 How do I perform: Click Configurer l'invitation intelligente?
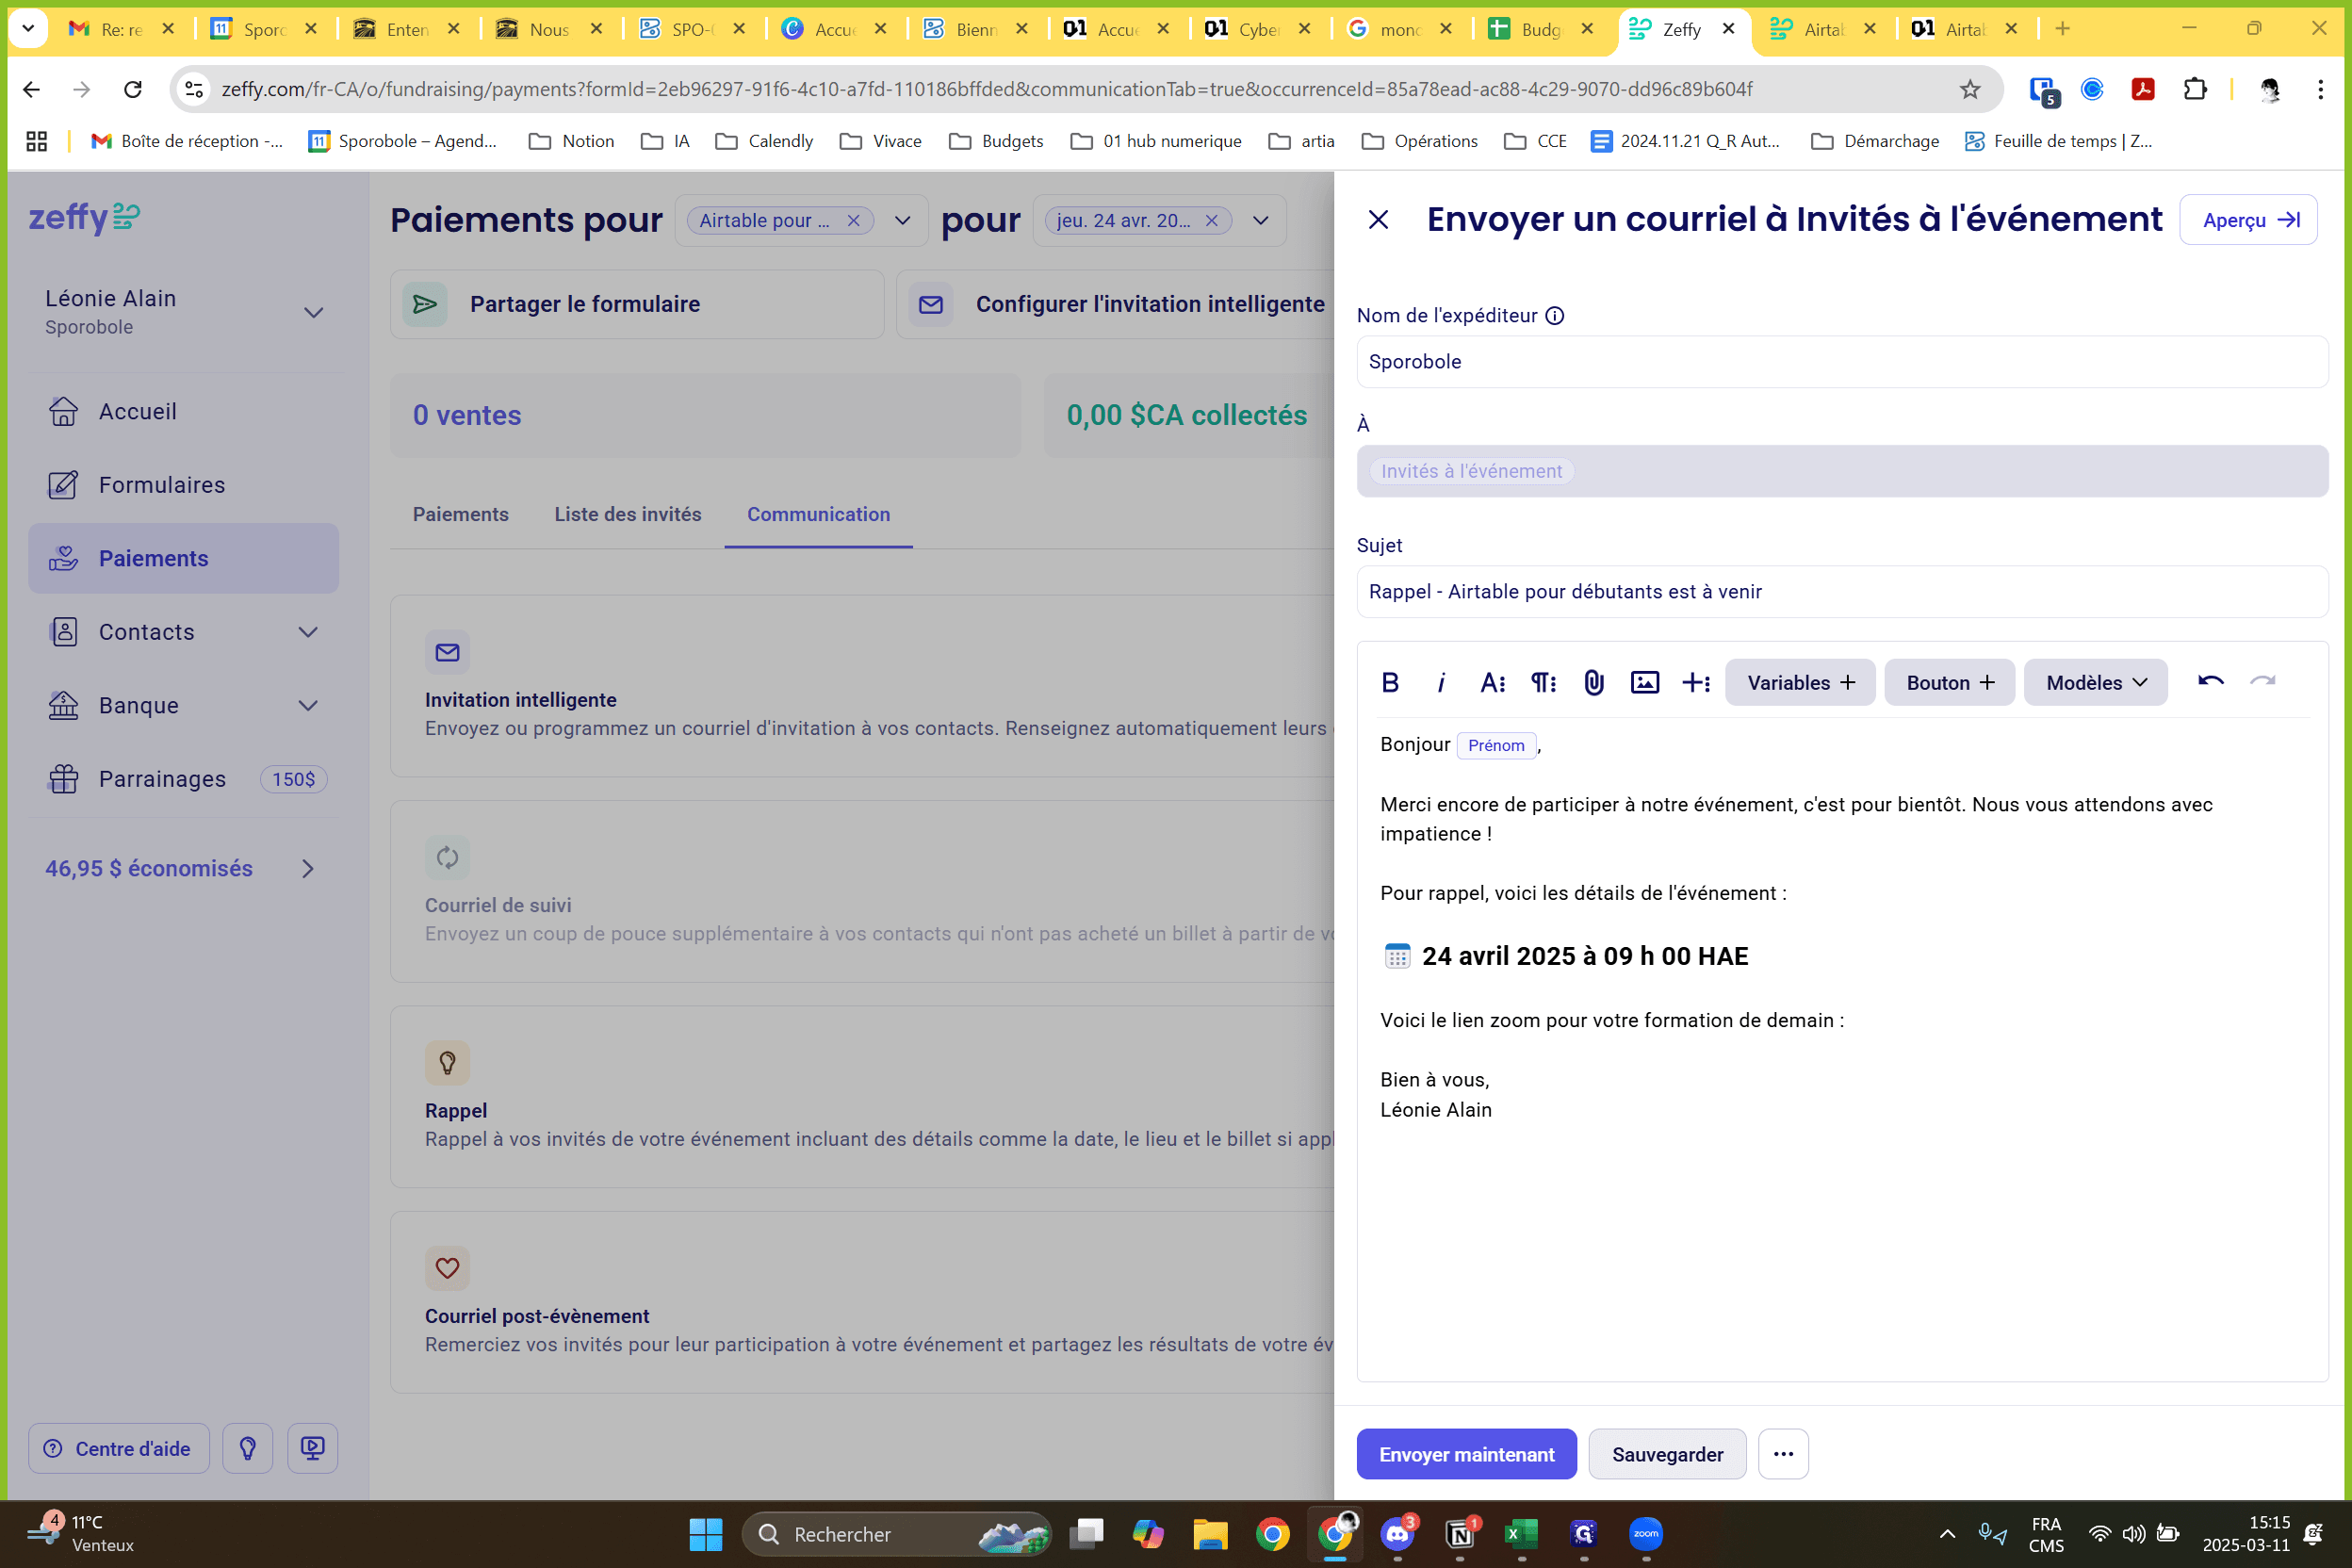tap(1116, 304)
